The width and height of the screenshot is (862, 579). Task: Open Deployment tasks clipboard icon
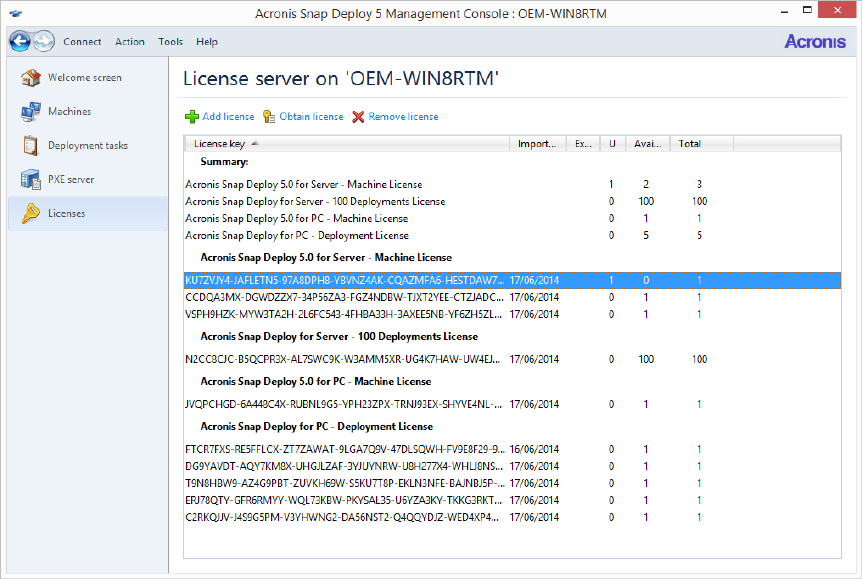pyautogui.click(x=30, y=146)
